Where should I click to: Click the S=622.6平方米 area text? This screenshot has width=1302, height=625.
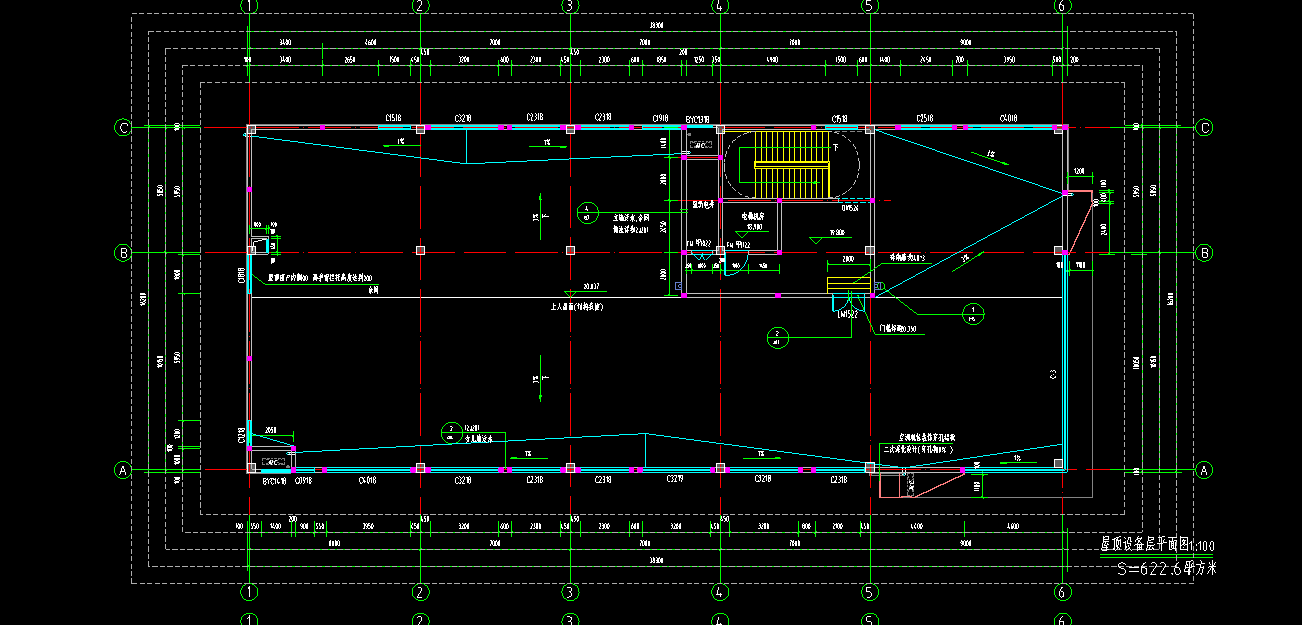click(x=1167, y=569)
